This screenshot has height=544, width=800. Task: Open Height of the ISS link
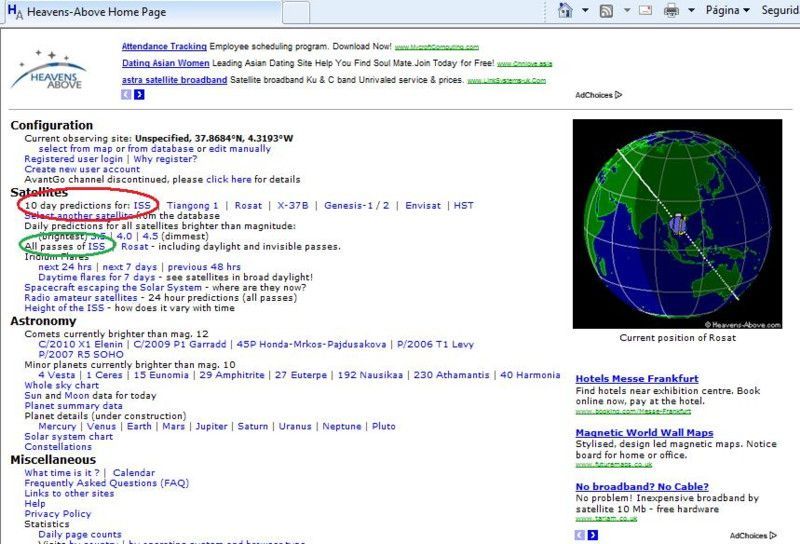click(x=64, y=308)
